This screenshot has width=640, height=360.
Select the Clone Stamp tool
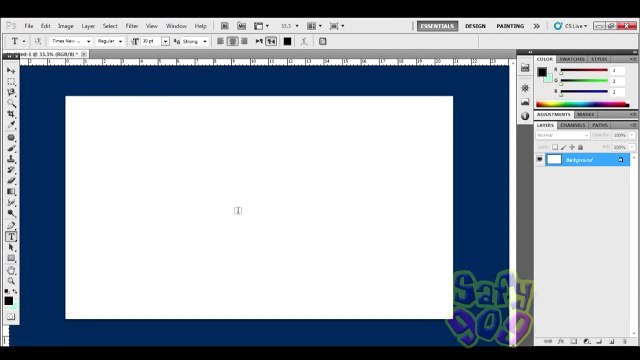click(11, 159)
